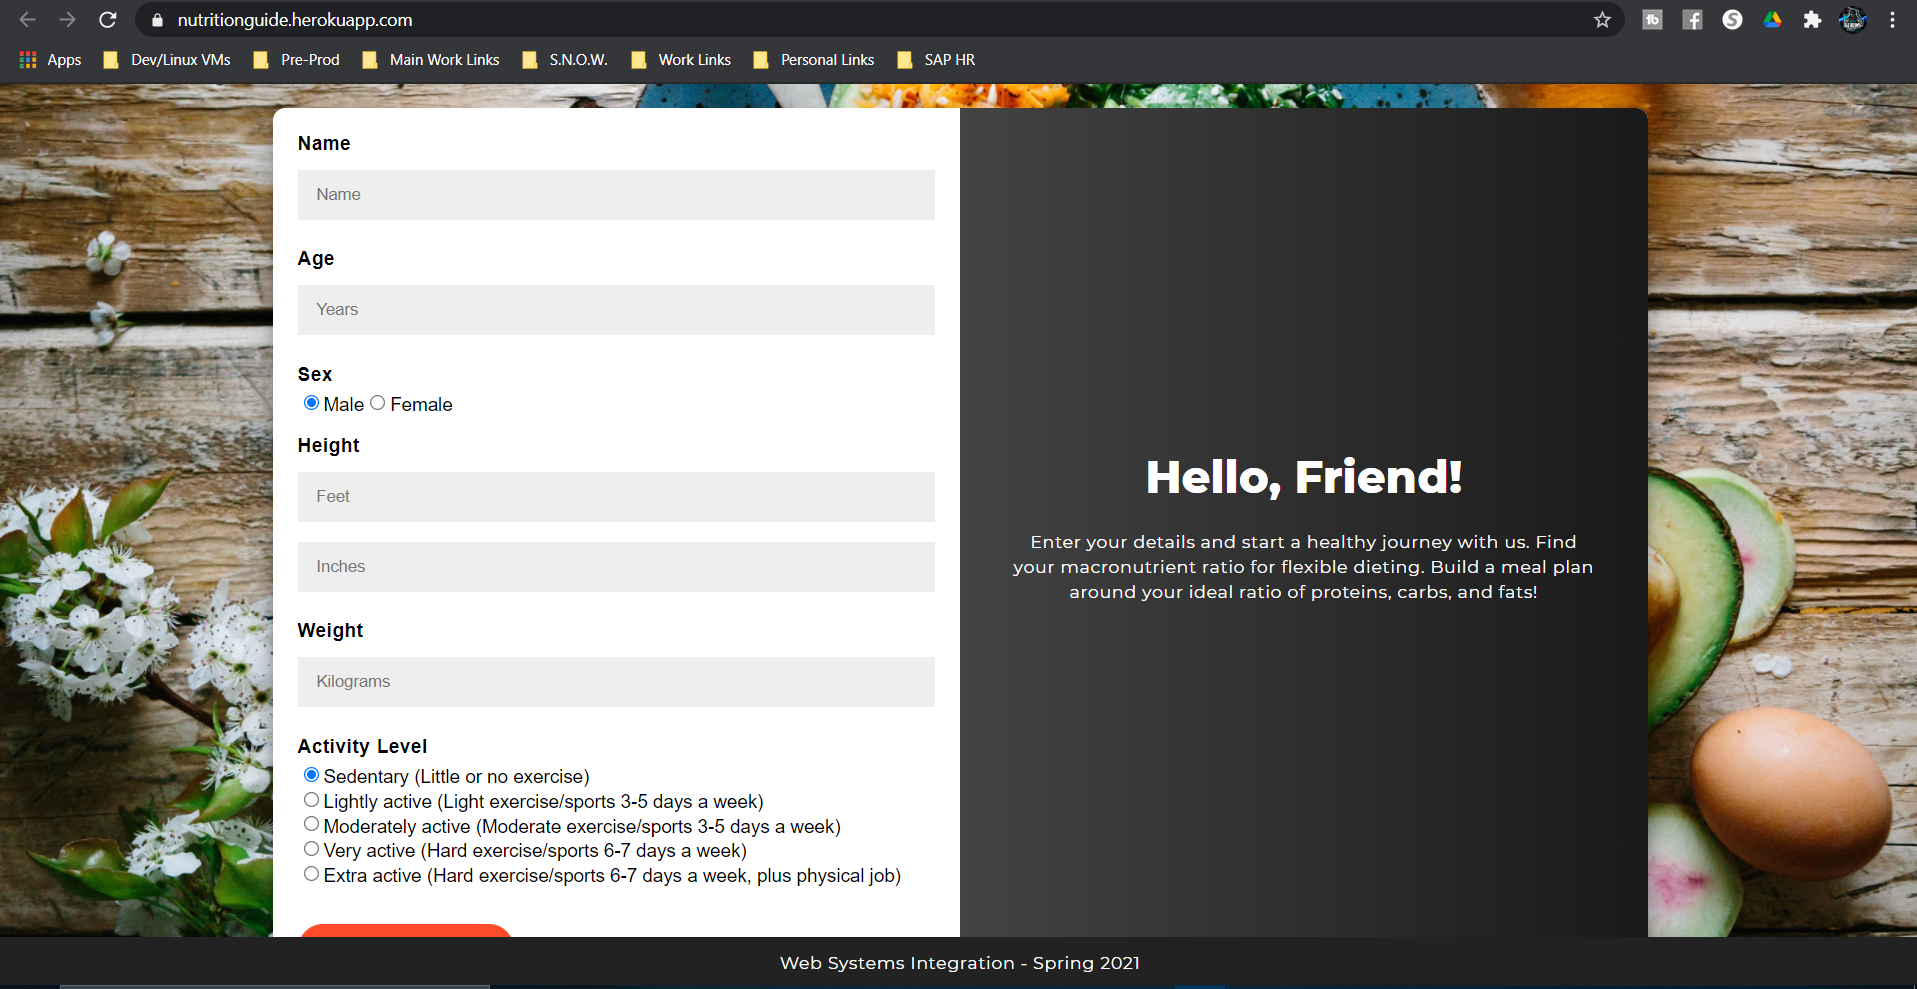
Task: Open S.N.O.W. bookmark folder
Action: click(565, 60)
